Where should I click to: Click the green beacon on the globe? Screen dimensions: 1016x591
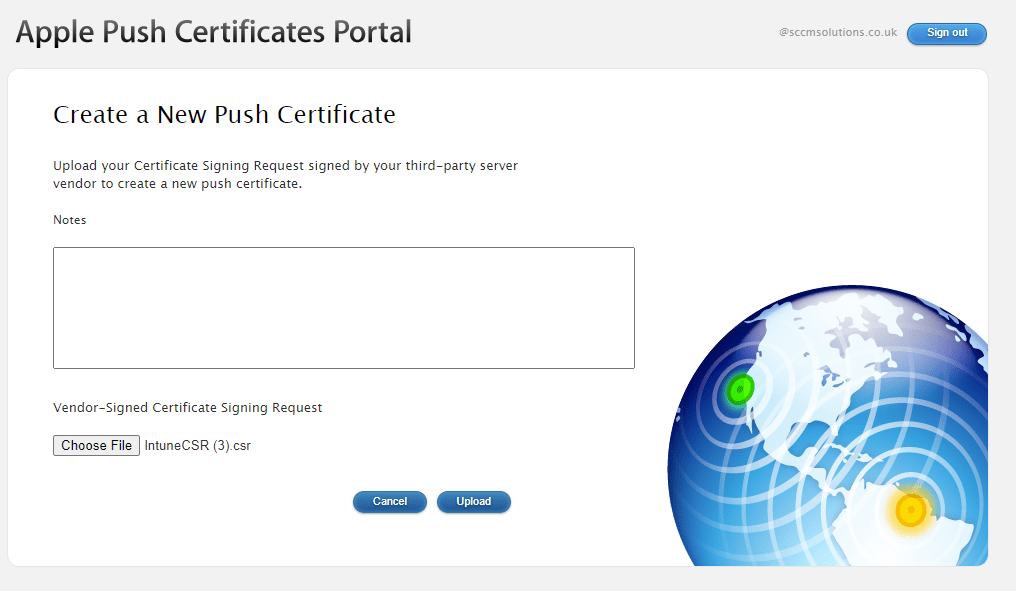740,389
